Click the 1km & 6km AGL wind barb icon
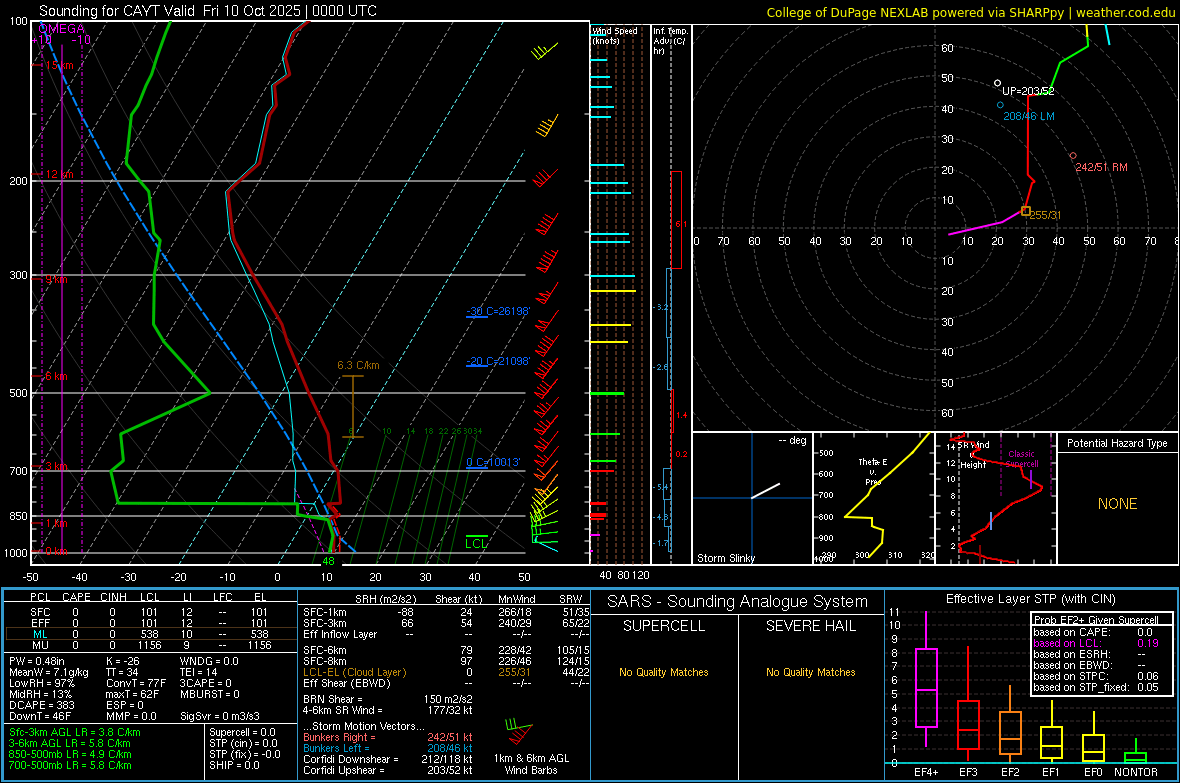This screenshot has height=783, width=1180. (519, 732)
